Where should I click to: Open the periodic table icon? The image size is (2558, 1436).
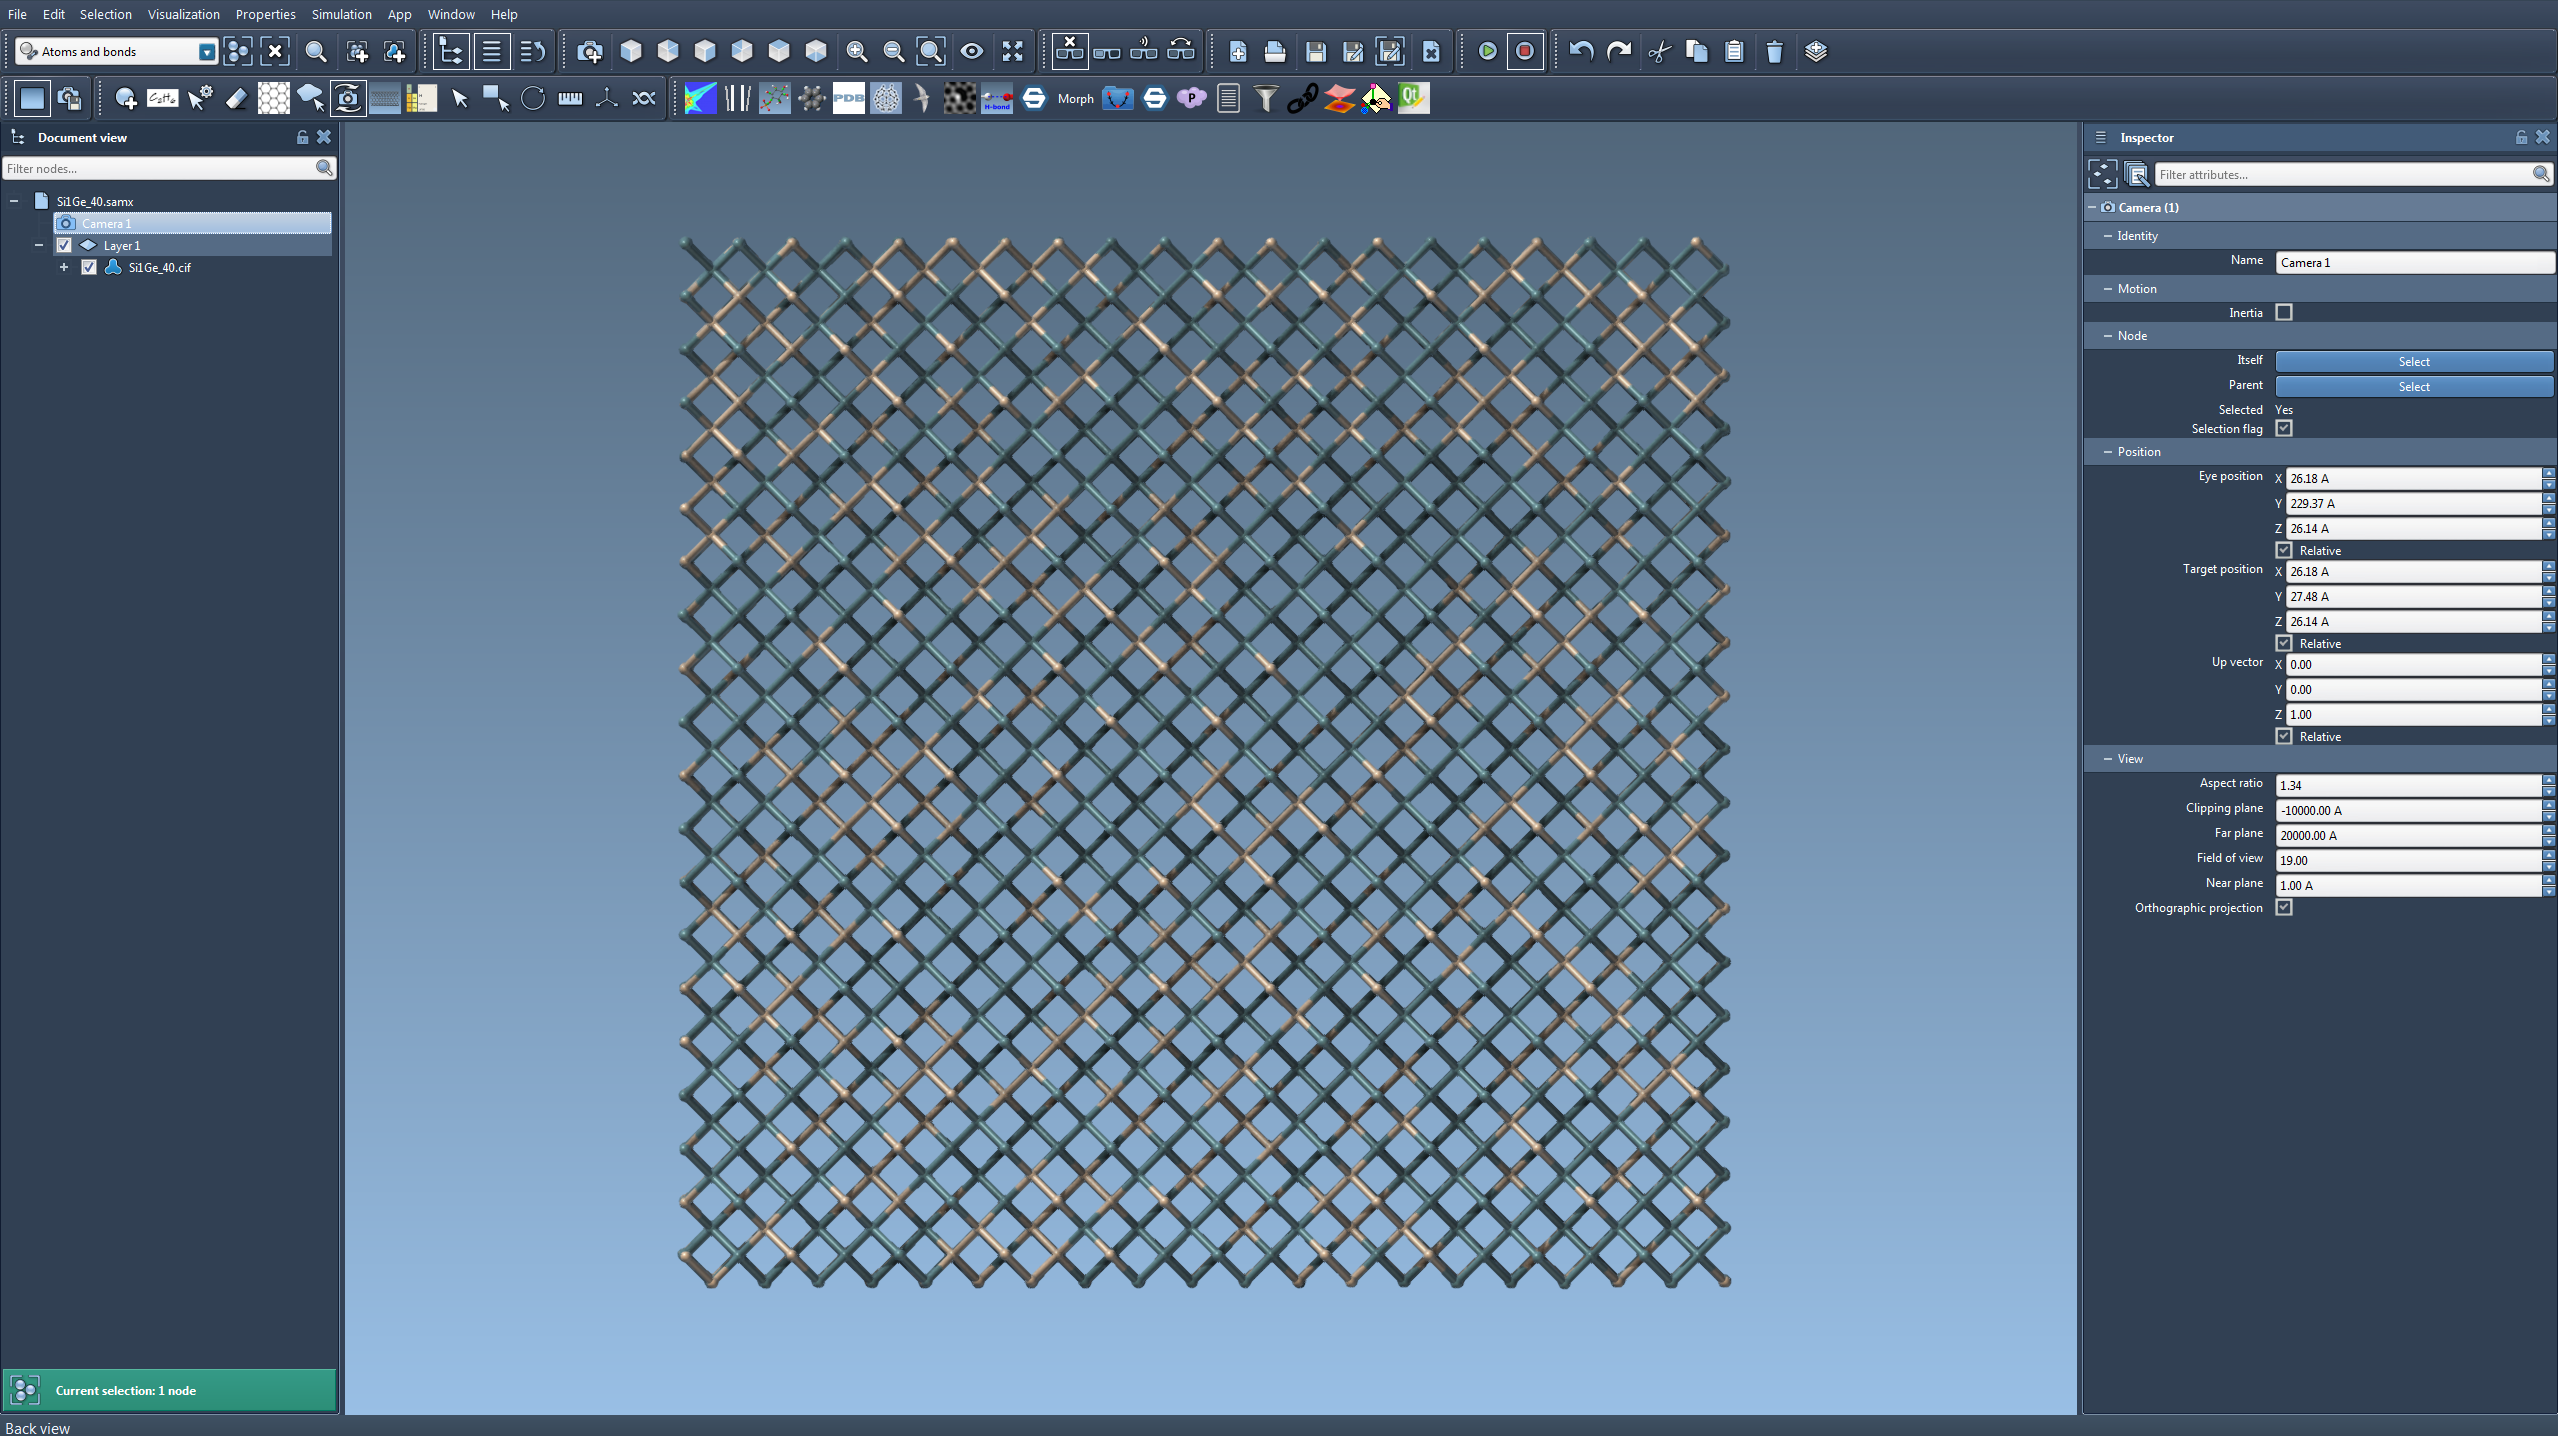click(422, 98)
